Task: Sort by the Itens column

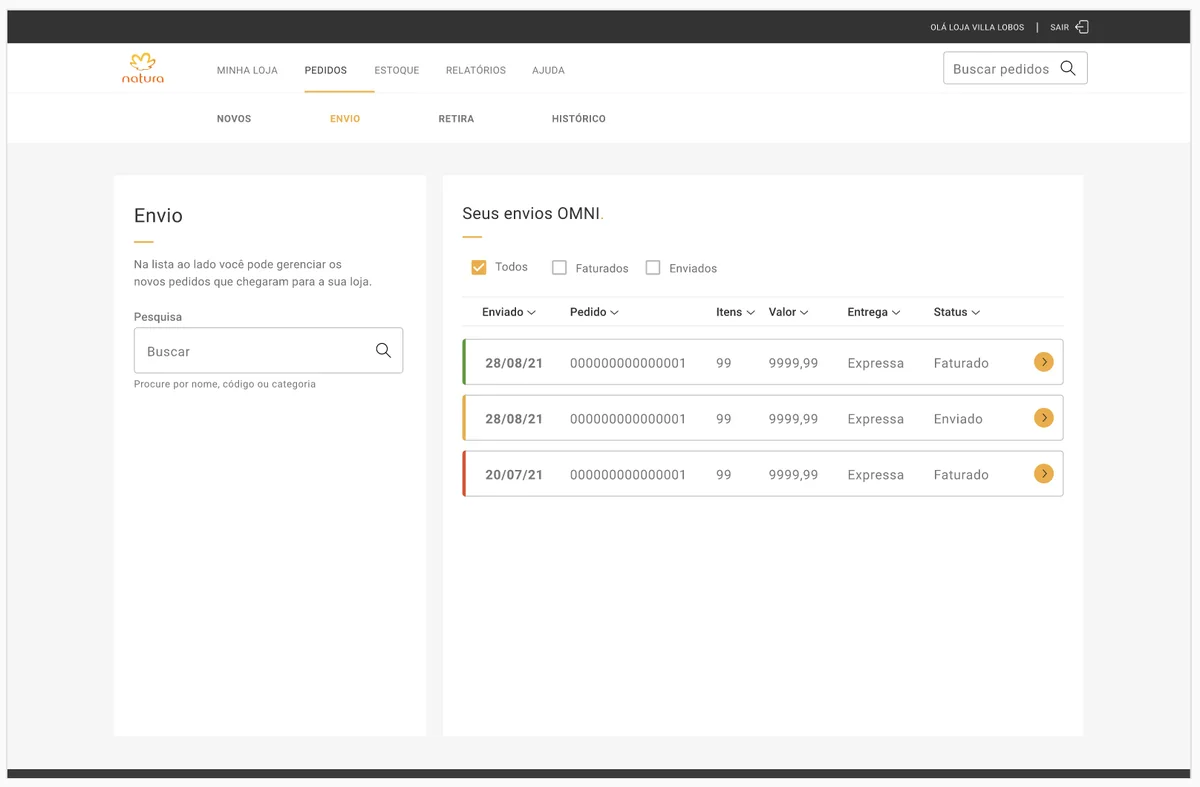Action: (735, 312)
